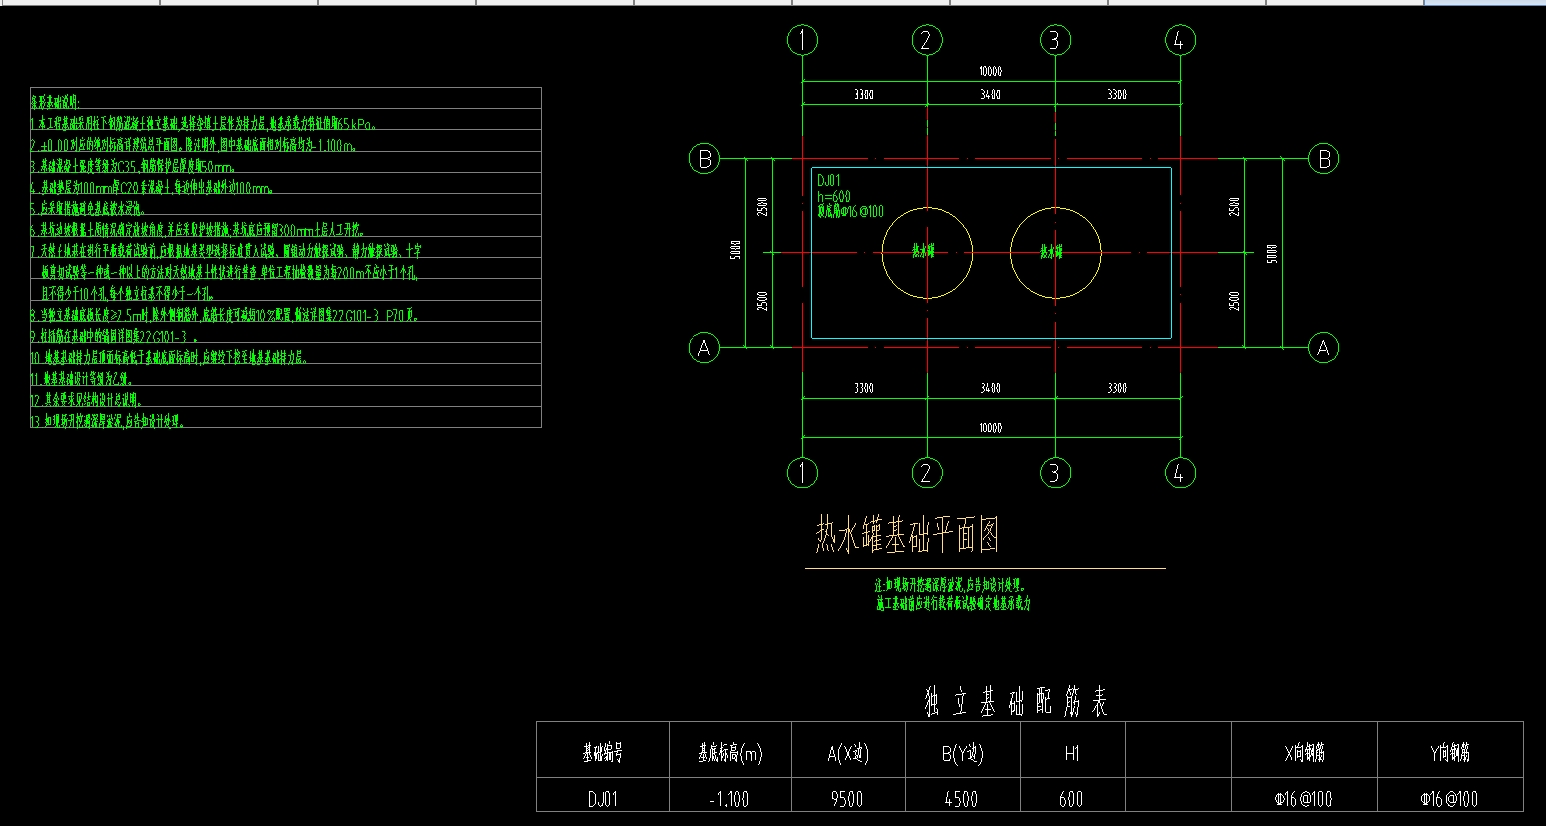
Task: Select axis bubble B right of the plan
Action: 1324,158
